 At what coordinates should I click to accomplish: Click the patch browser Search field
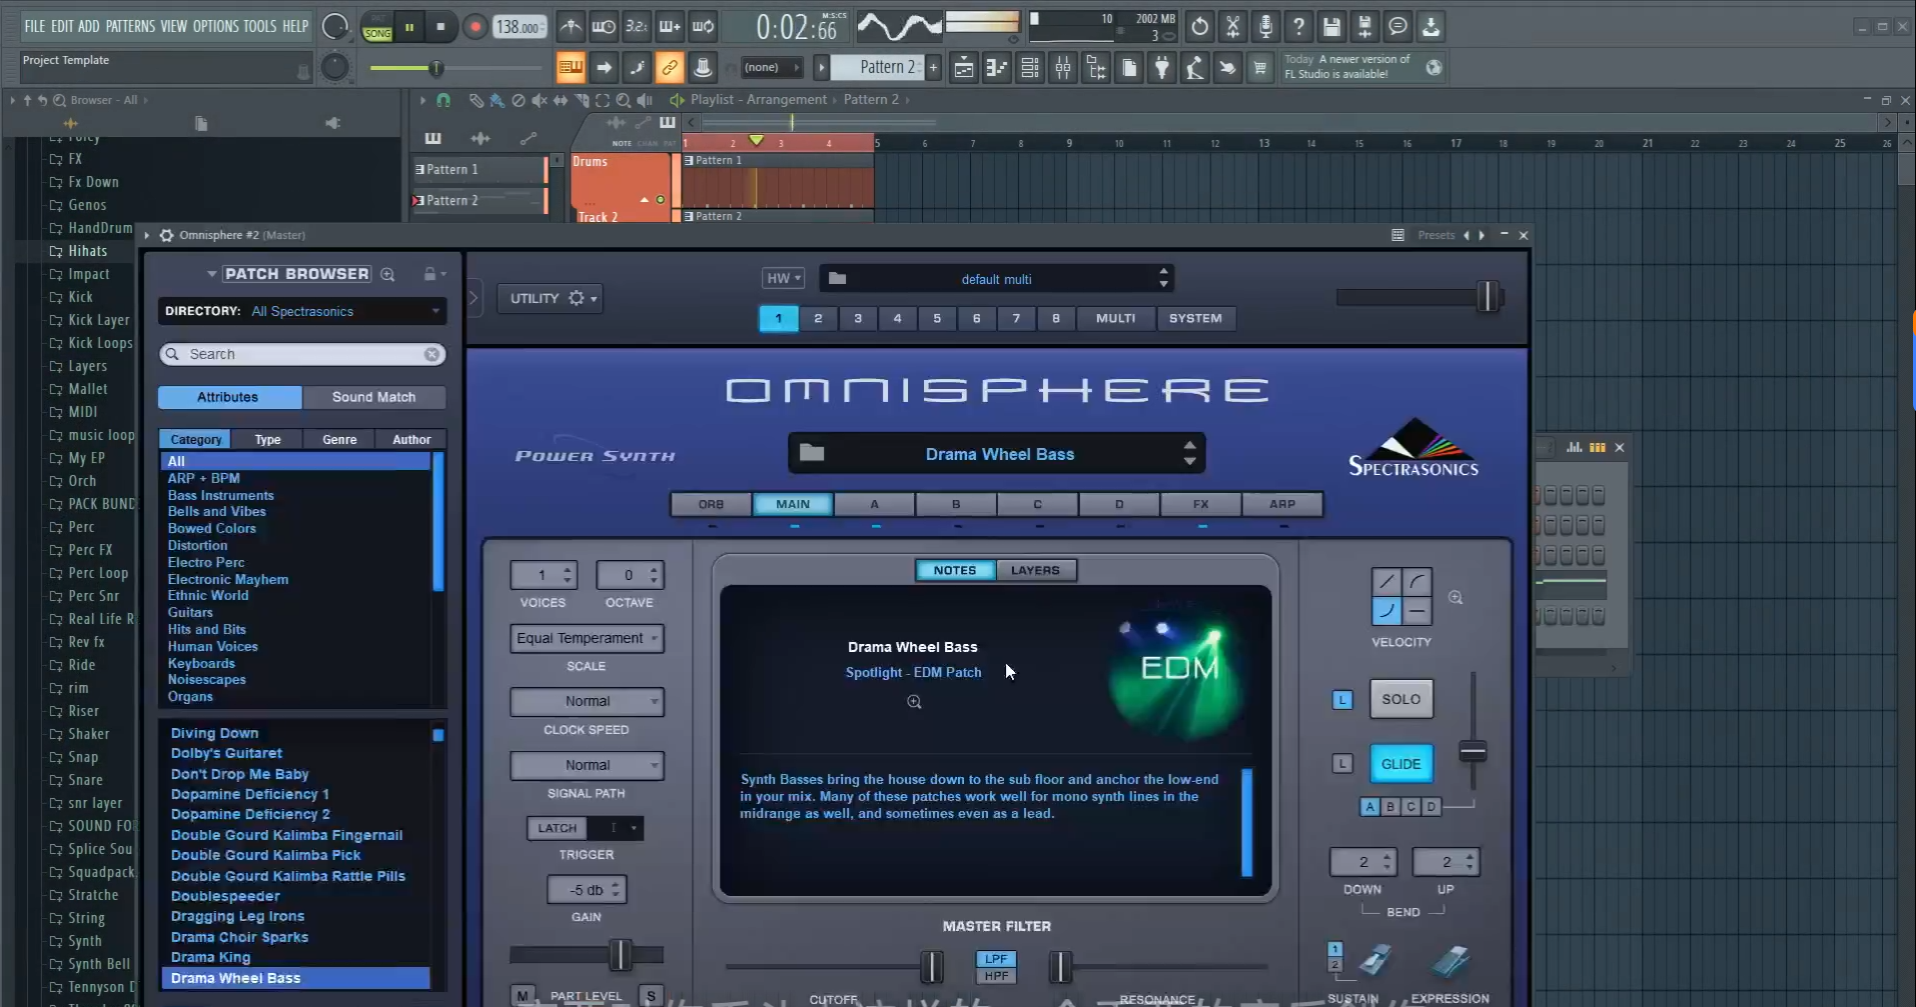(x=300, y=354)
